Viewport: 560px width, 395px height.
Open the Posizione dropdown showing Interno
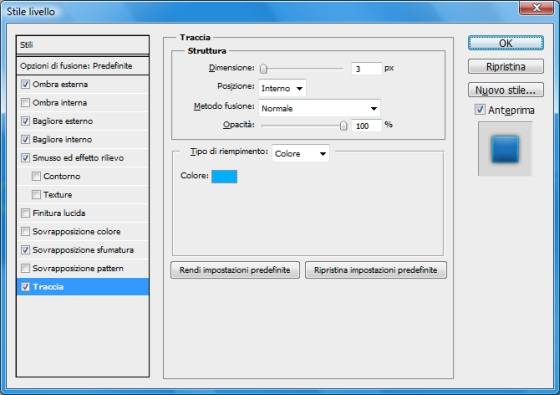(x=282, y=88)
